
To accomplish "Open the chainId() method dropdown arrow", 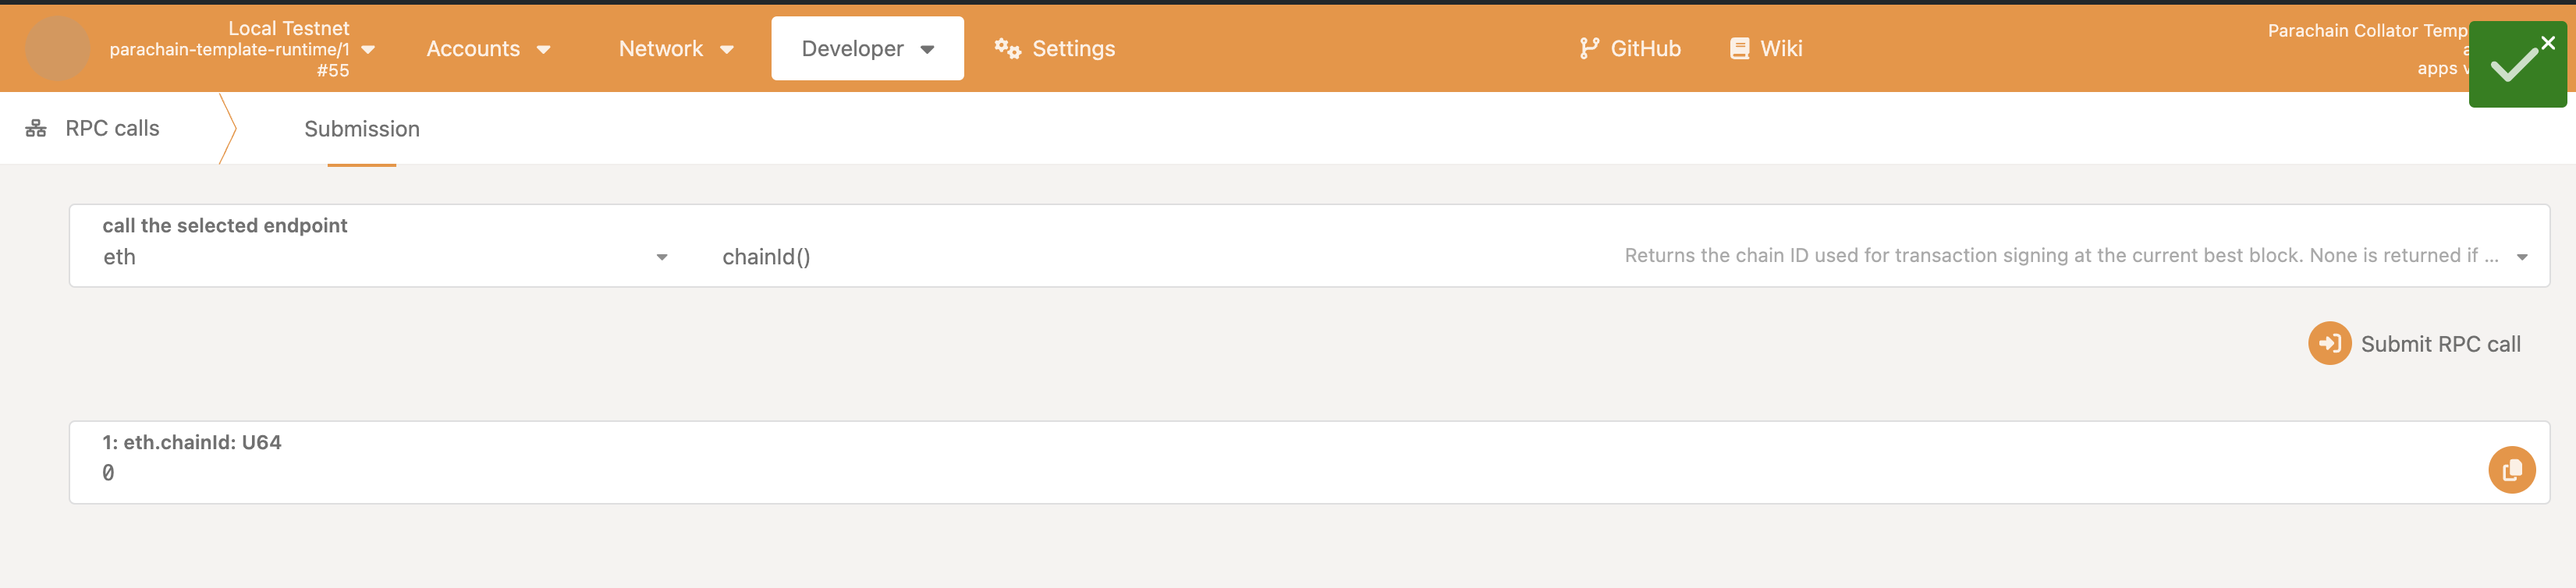I will pyautogui.click(x=2521, y=257).
